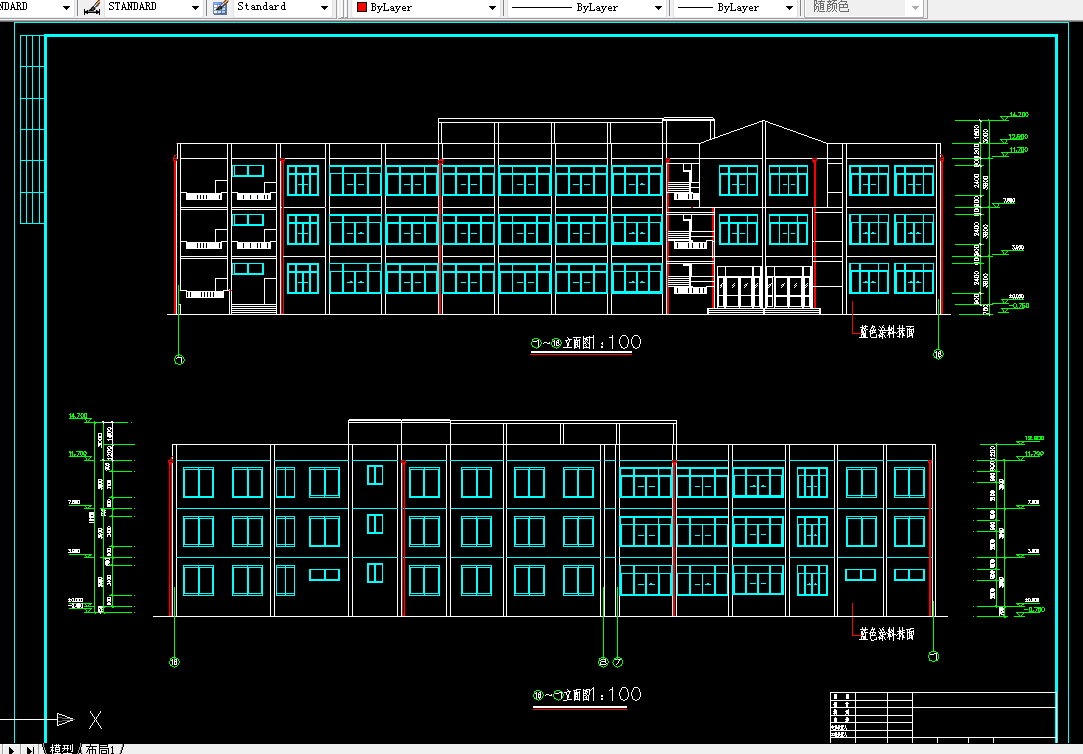The image size is (1083, 754).
Task: Select axis bubble ① at the right of the lower elevation
Action: coord(933,657)
